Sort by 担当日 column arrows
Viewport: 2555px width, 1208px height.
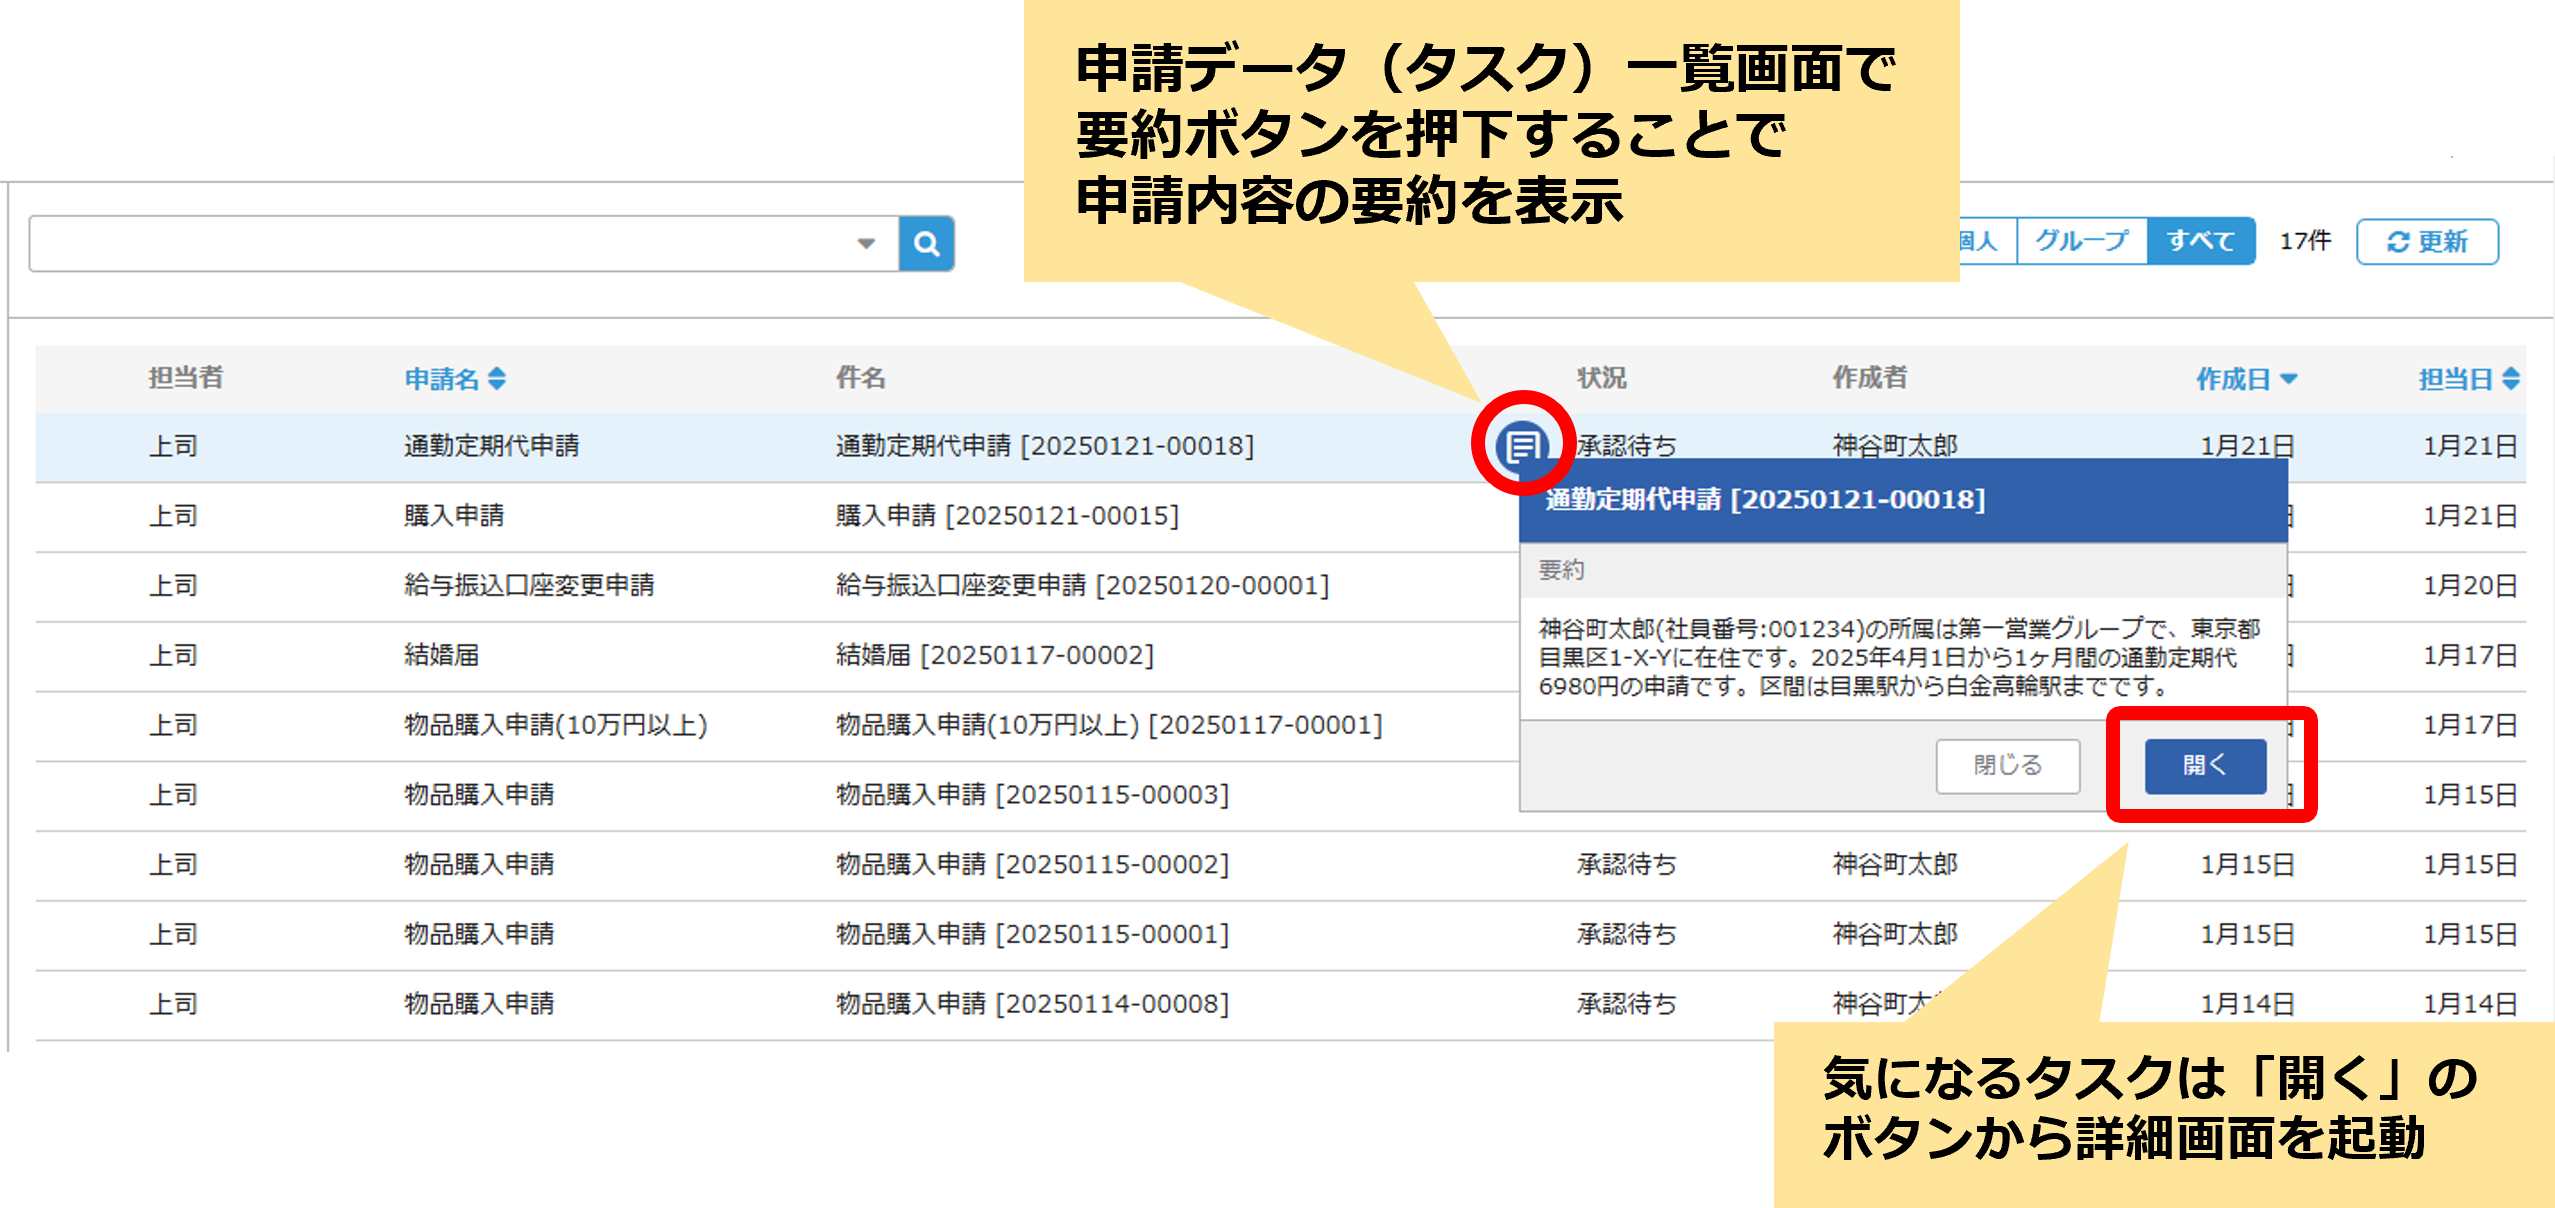pyautogui.click(x=2511, y=379)
